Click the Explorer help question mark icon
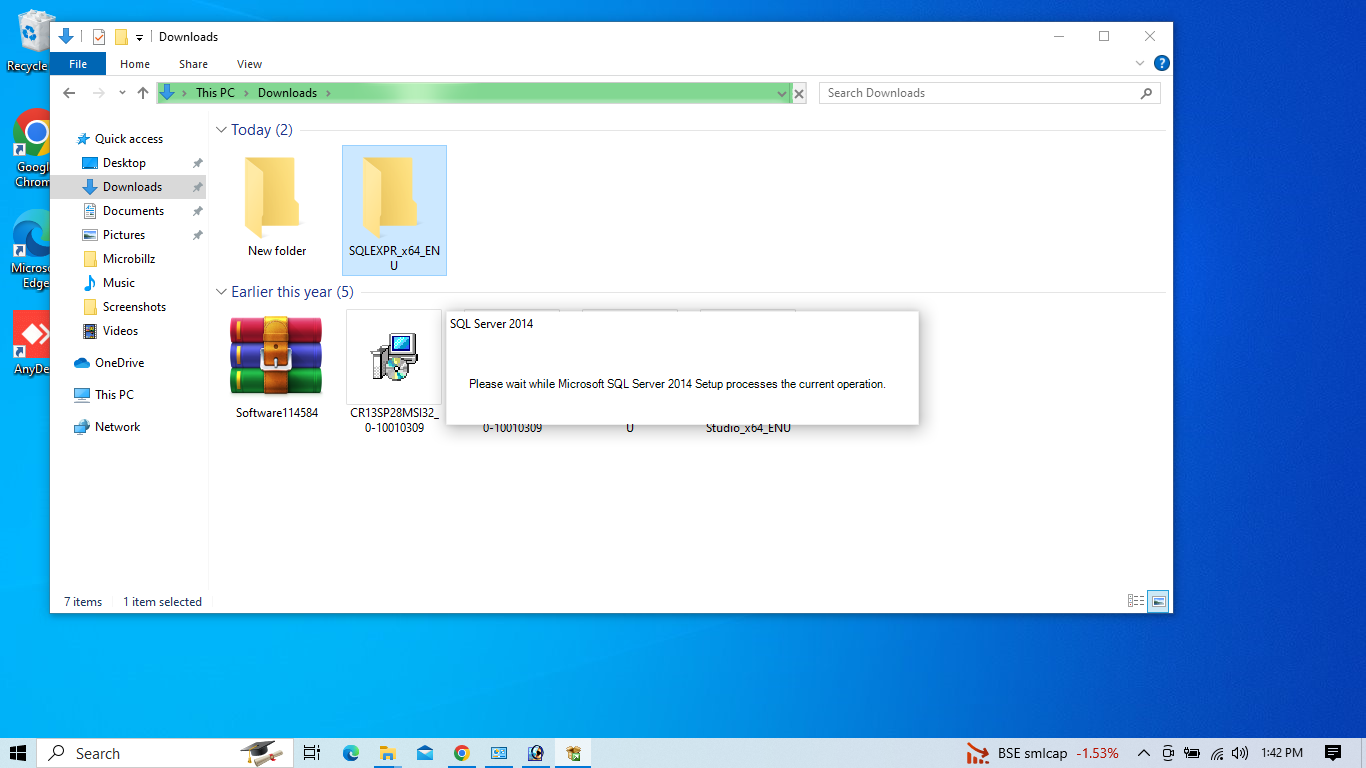The height and width of the screenshot is (768, 1366). [1161, 63]
